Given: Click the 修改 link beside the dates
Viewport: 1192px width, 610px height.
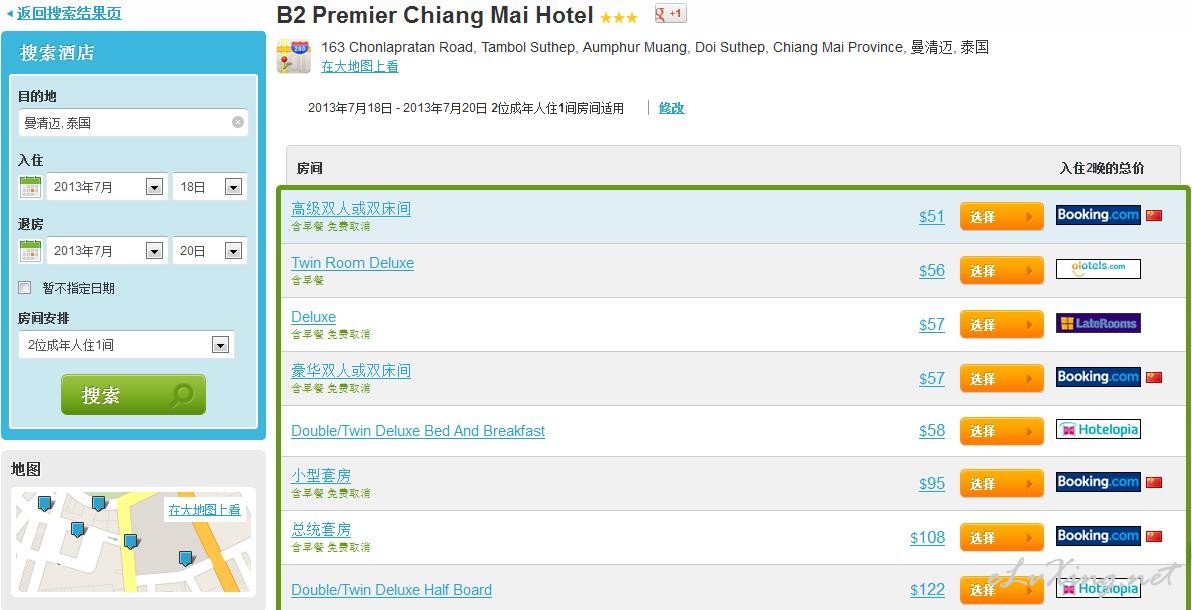Looking at the screenshot, I should click(x=671, y=108).
